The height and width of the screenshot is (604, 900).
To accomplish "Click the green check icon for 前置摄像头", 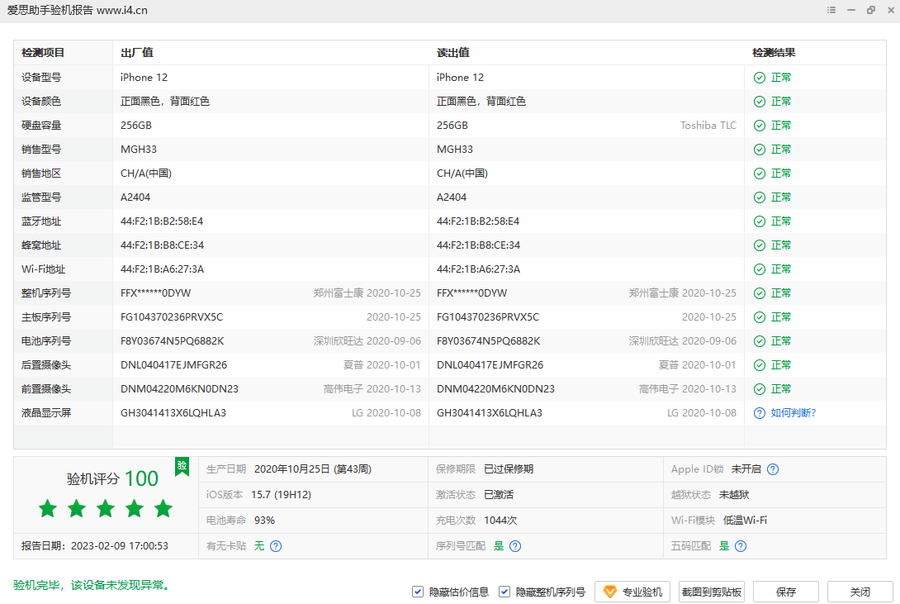I will [759, 389].
